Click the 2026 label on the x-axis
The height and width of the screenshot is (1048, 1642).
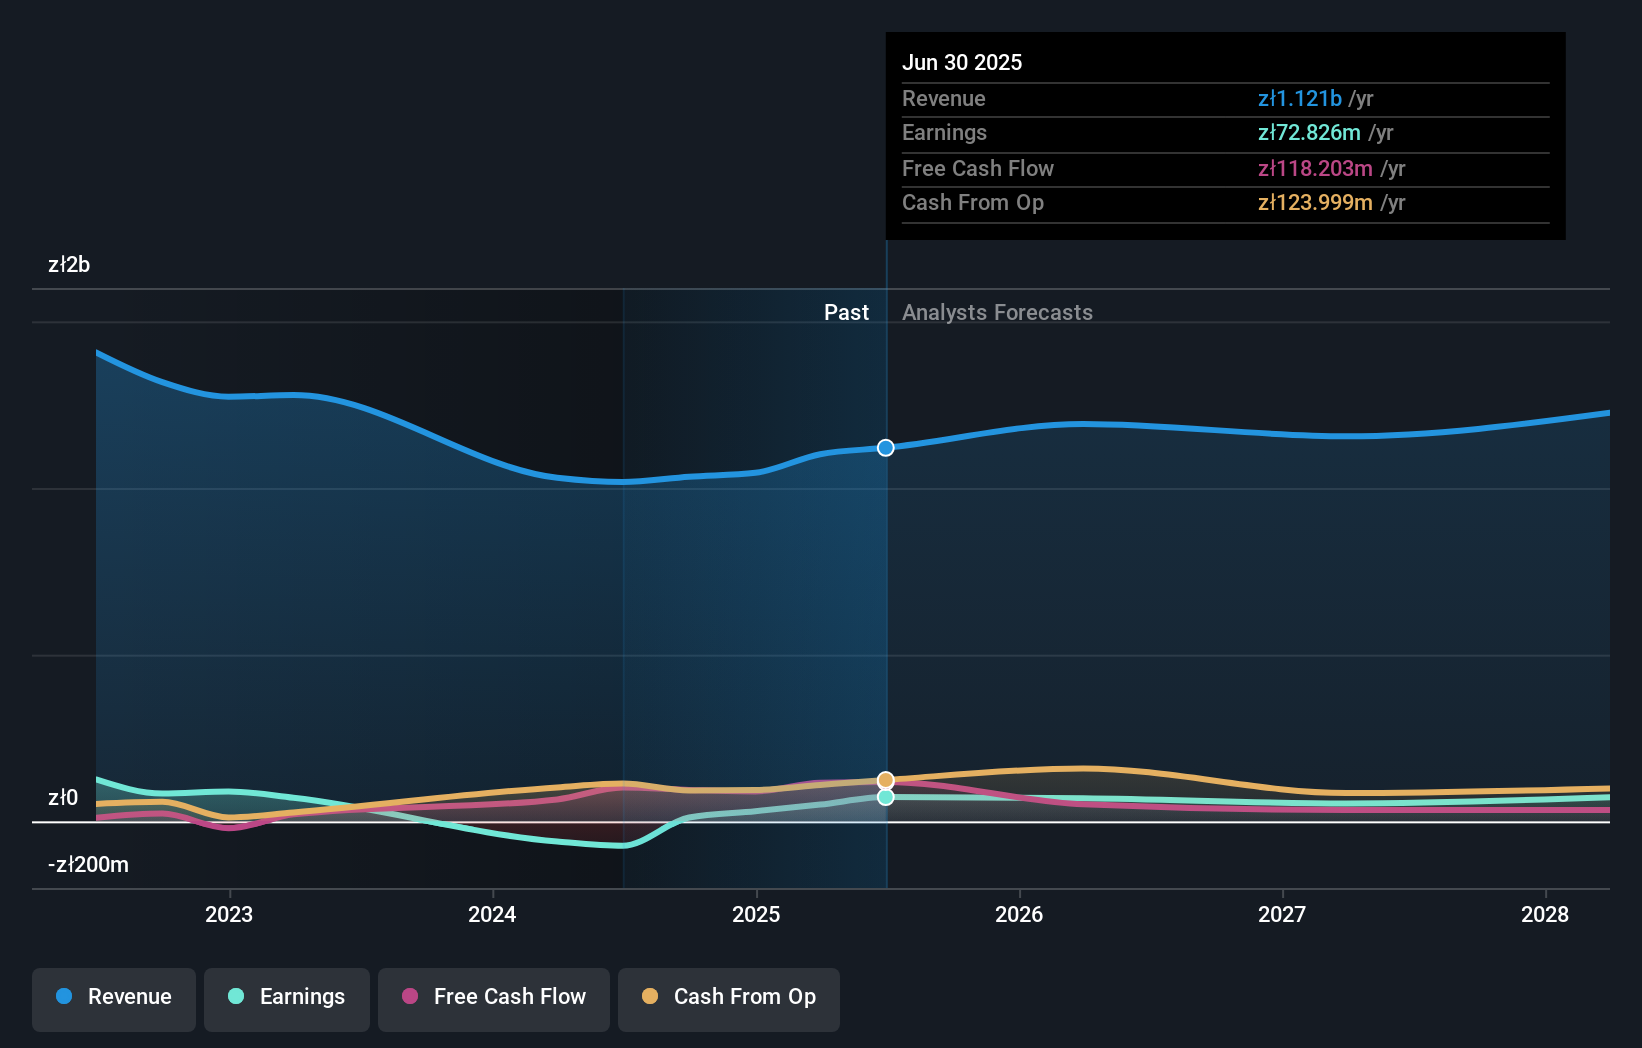[x=1018, y=914]
